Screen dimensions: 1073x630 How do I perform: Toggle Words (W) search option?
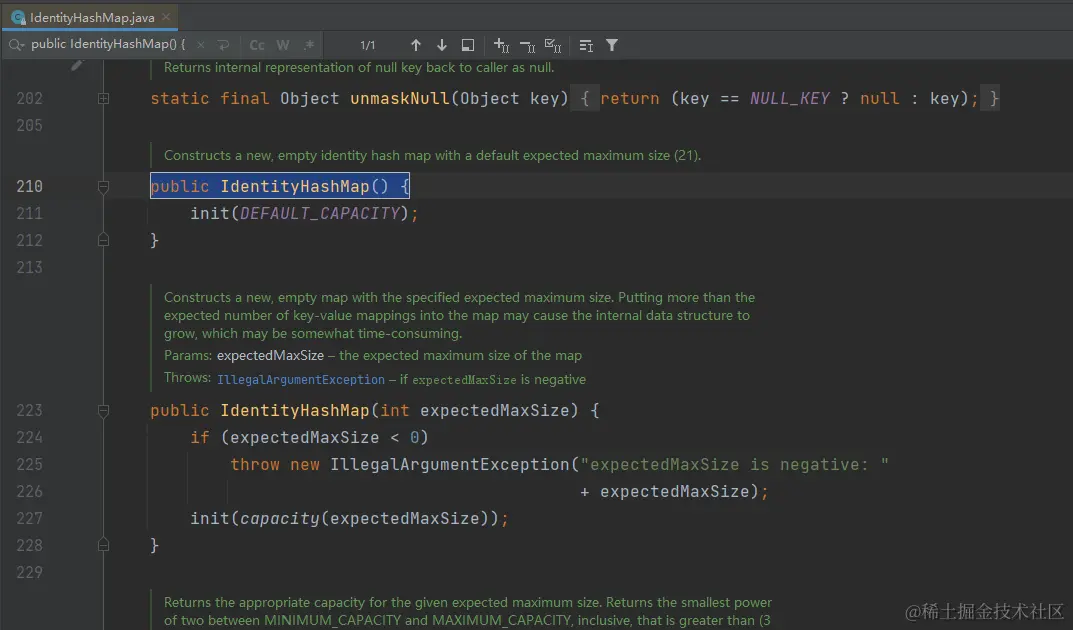[x=283, y=45]
